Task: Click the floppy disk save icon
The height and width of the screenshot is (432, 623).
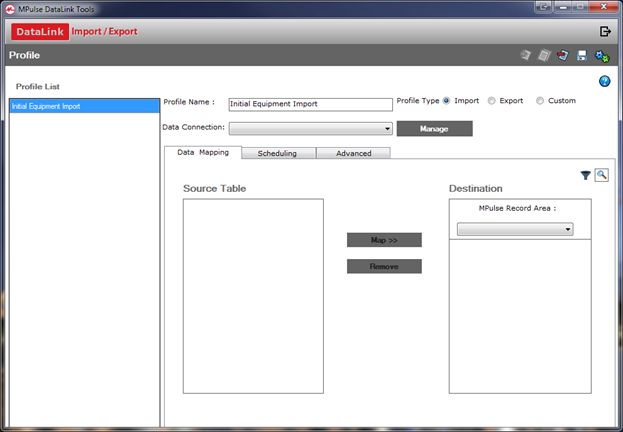Action: point(582,56)
